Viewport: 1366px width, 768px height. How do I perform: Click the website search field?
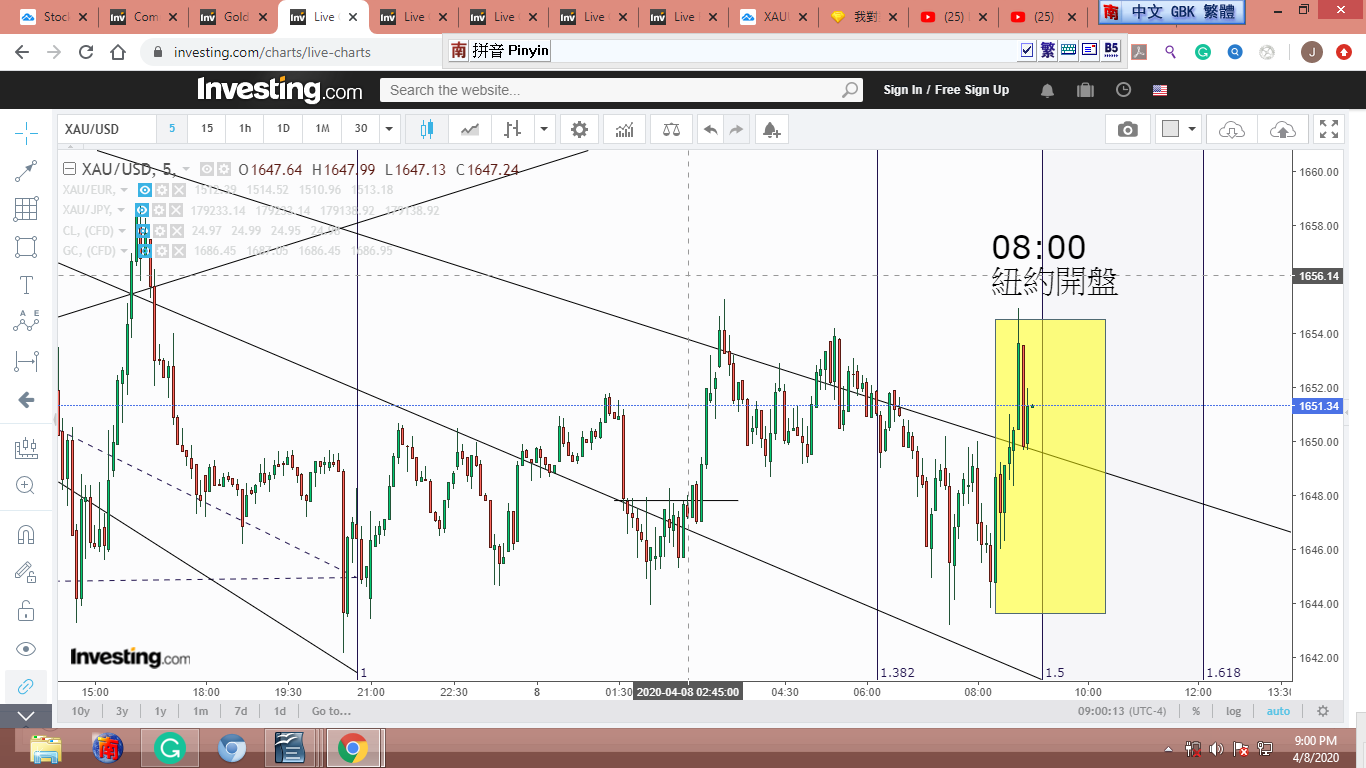(610, 90)
